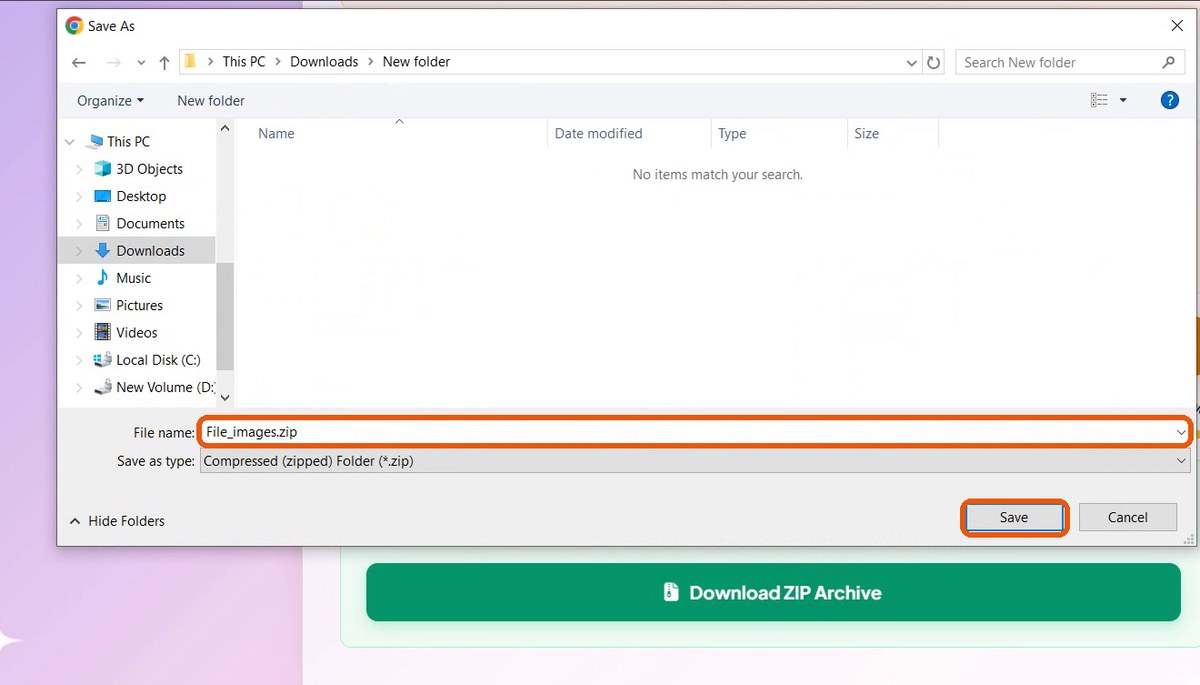The height and width of the screenshot is (685, 1200).
Task: Expand the Downloads node
Action: [80, 250]
